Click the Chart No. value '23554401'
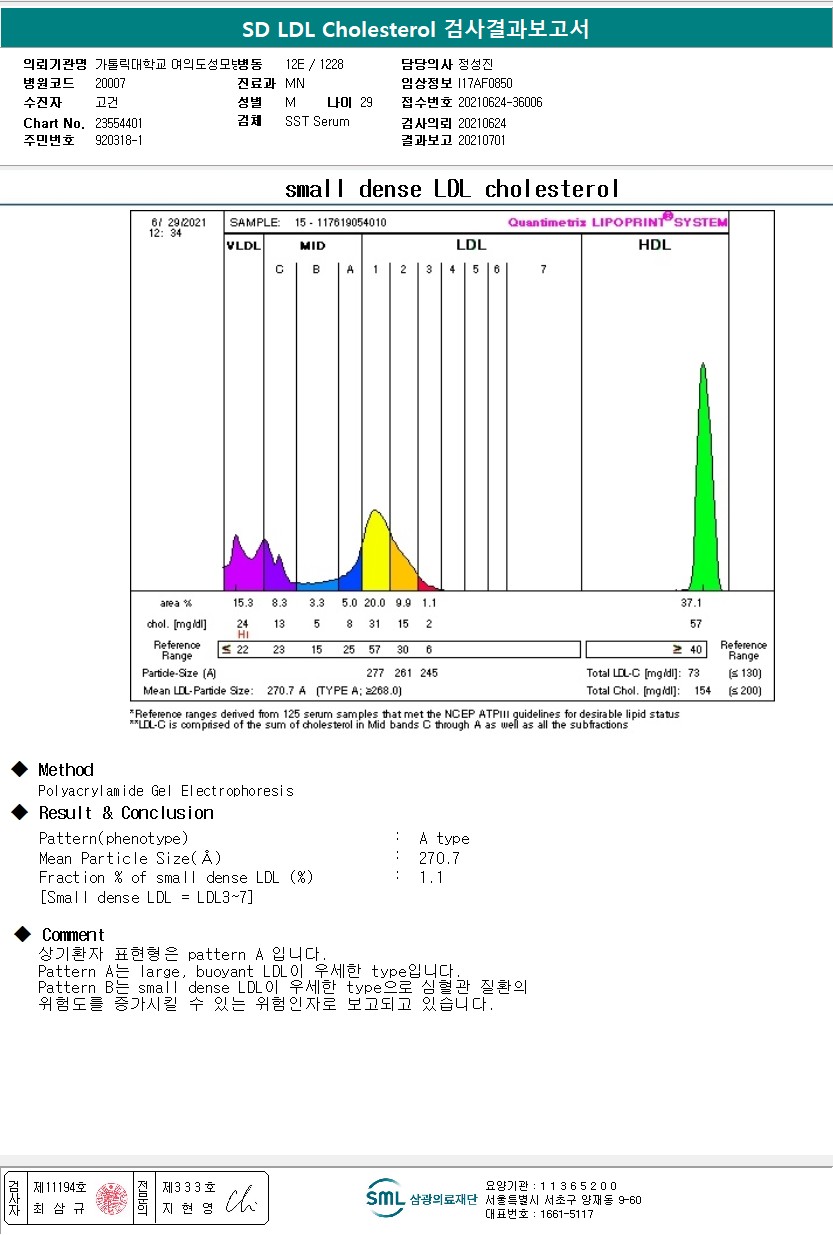Screen dimensions: 833x1235 coord(119,122)
